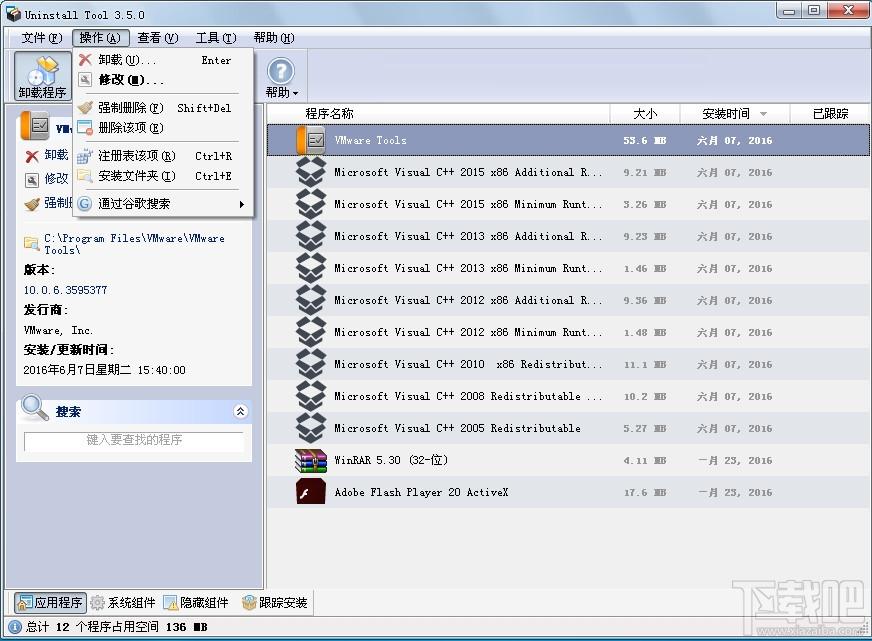Click the VMware Tools icon in sidebar
Screen dimensions: 872x641
point(34,126)
